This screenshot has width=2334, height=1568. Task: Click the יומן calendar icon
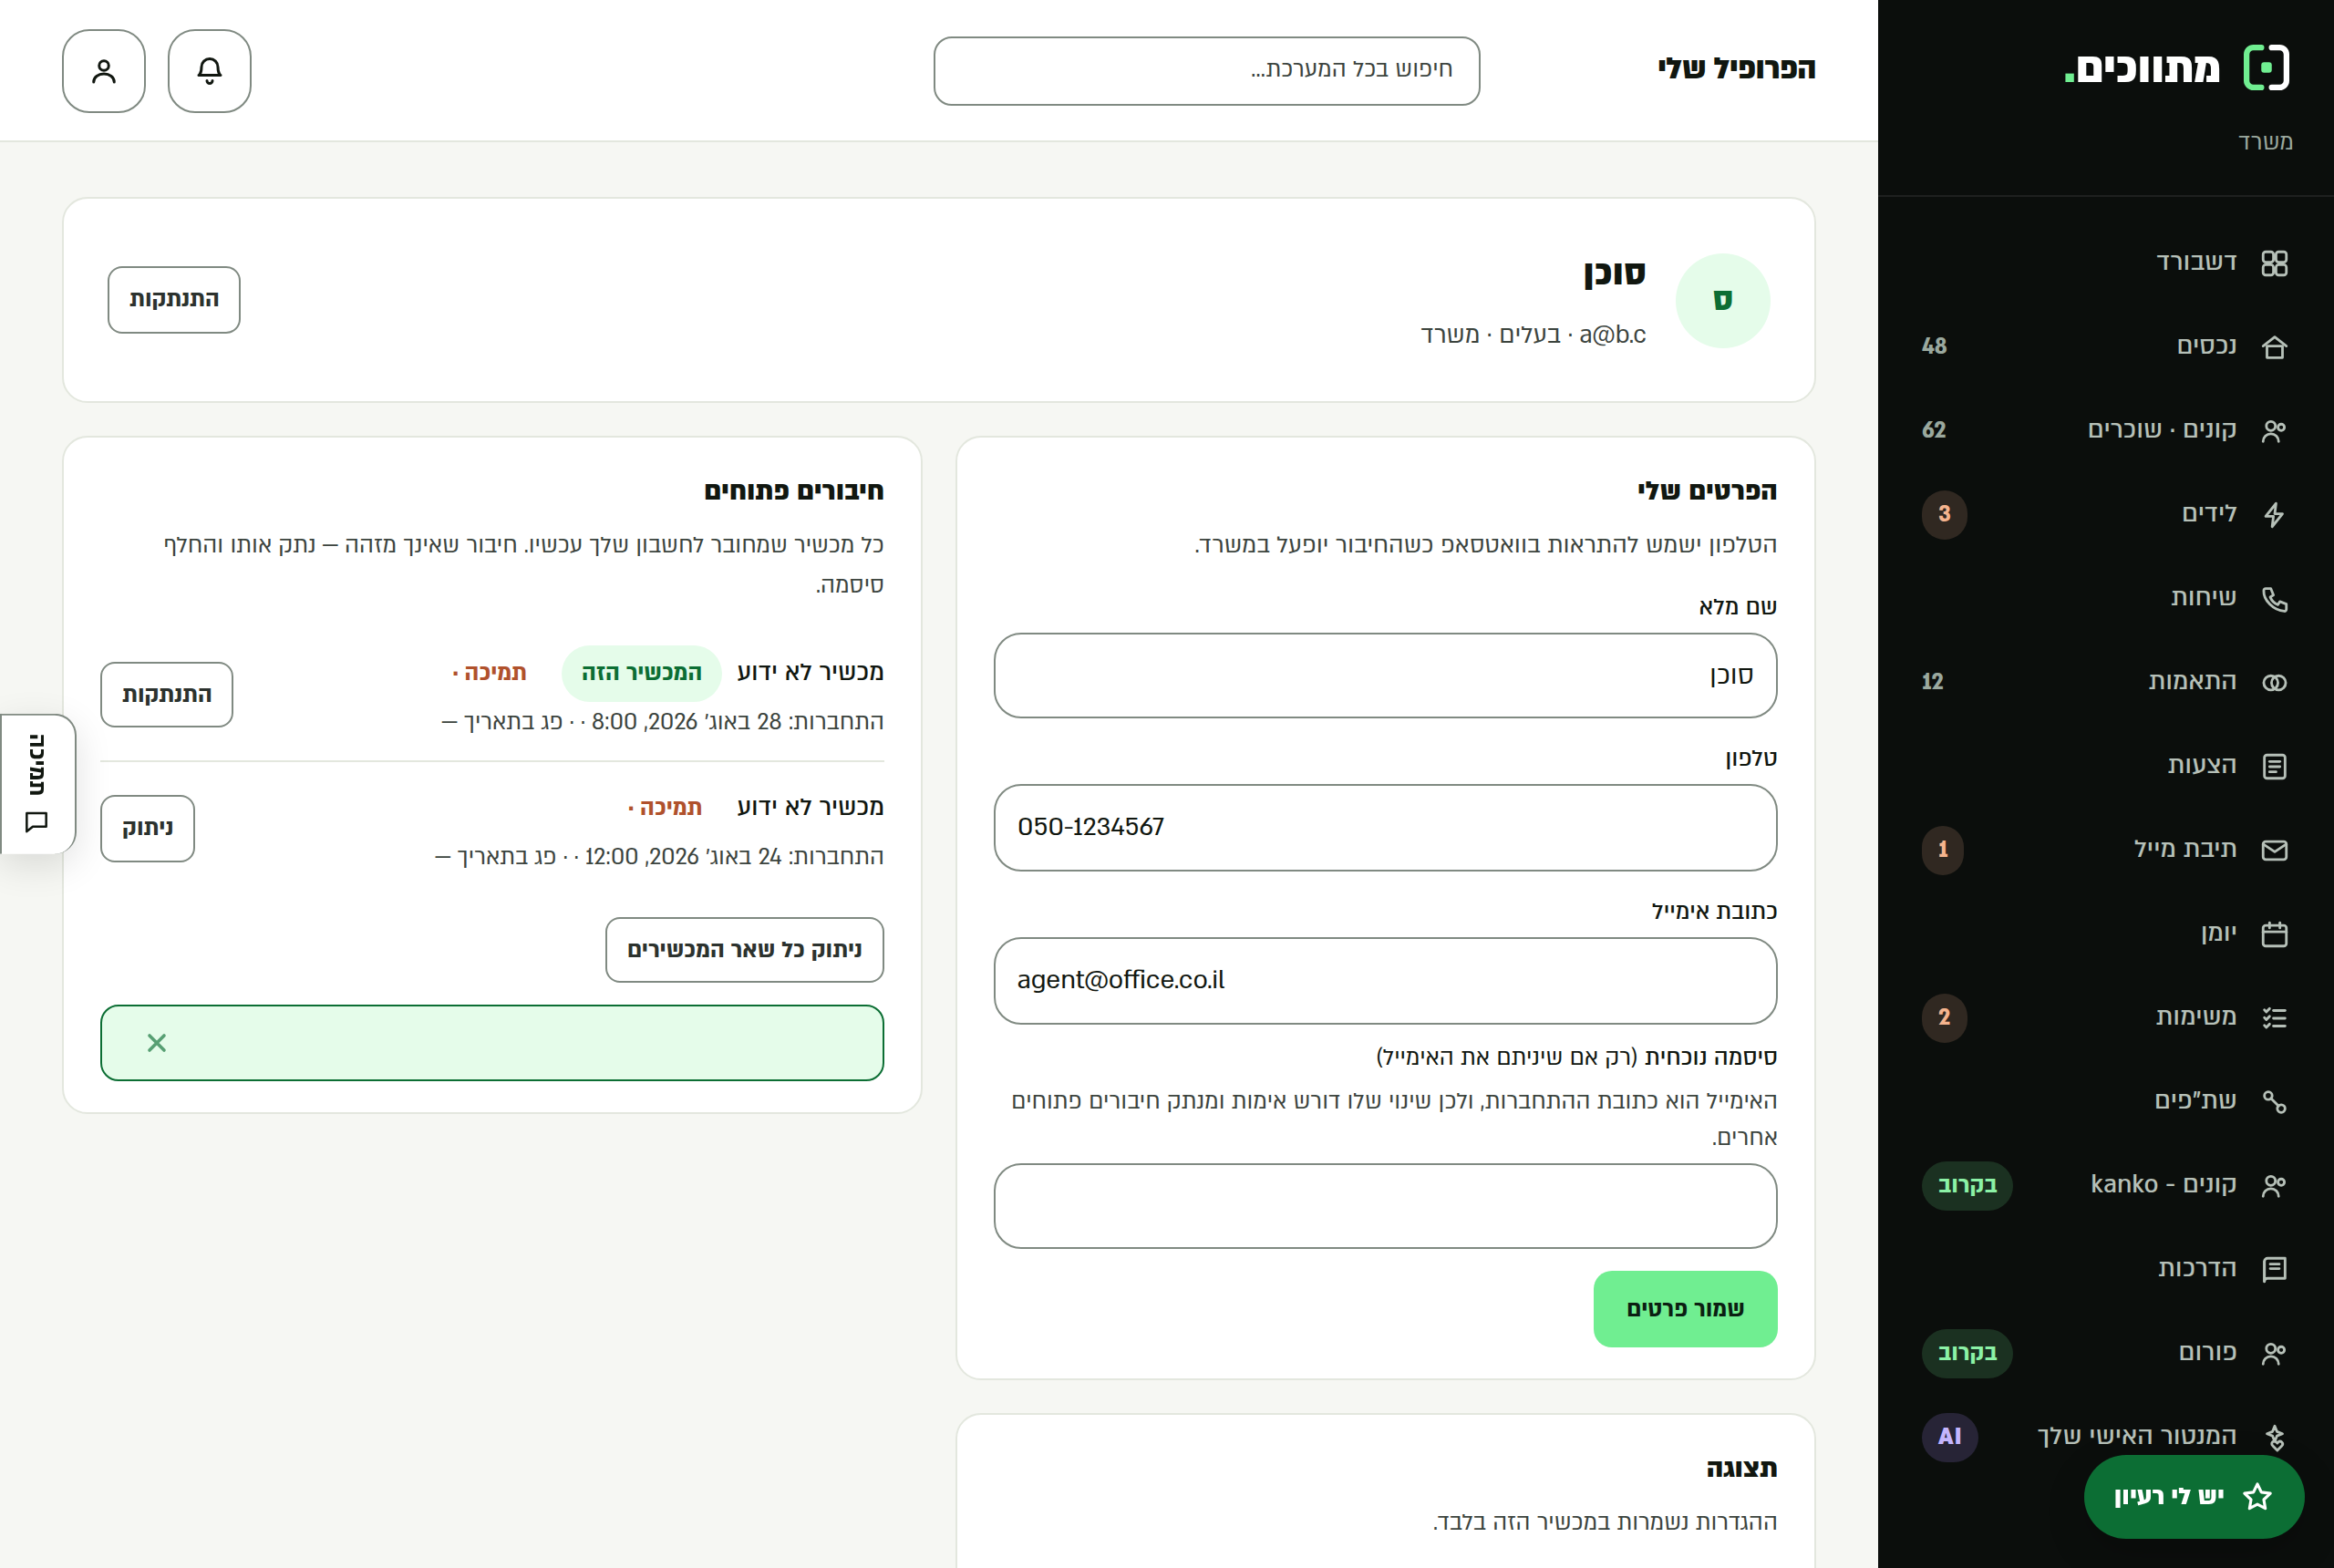[2275, 934]
